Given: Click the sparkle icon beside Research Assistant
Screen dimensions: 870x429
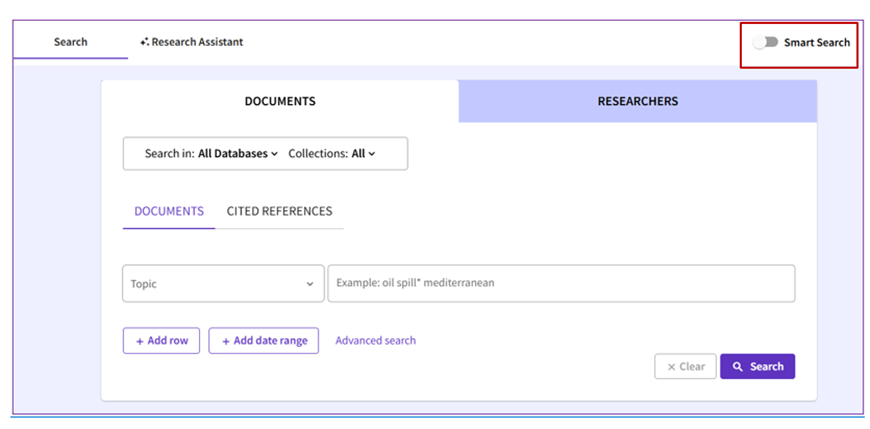Looking at the screenshot, I should [144, 42].
